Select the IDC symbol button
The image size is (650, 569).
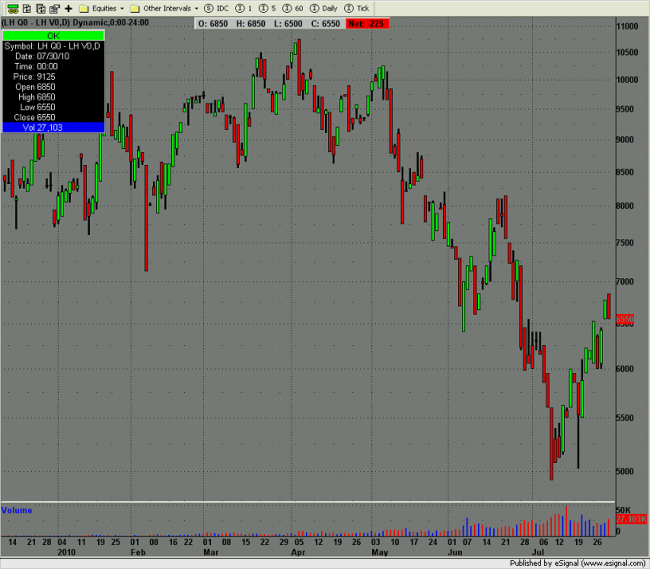coord(216,8)
